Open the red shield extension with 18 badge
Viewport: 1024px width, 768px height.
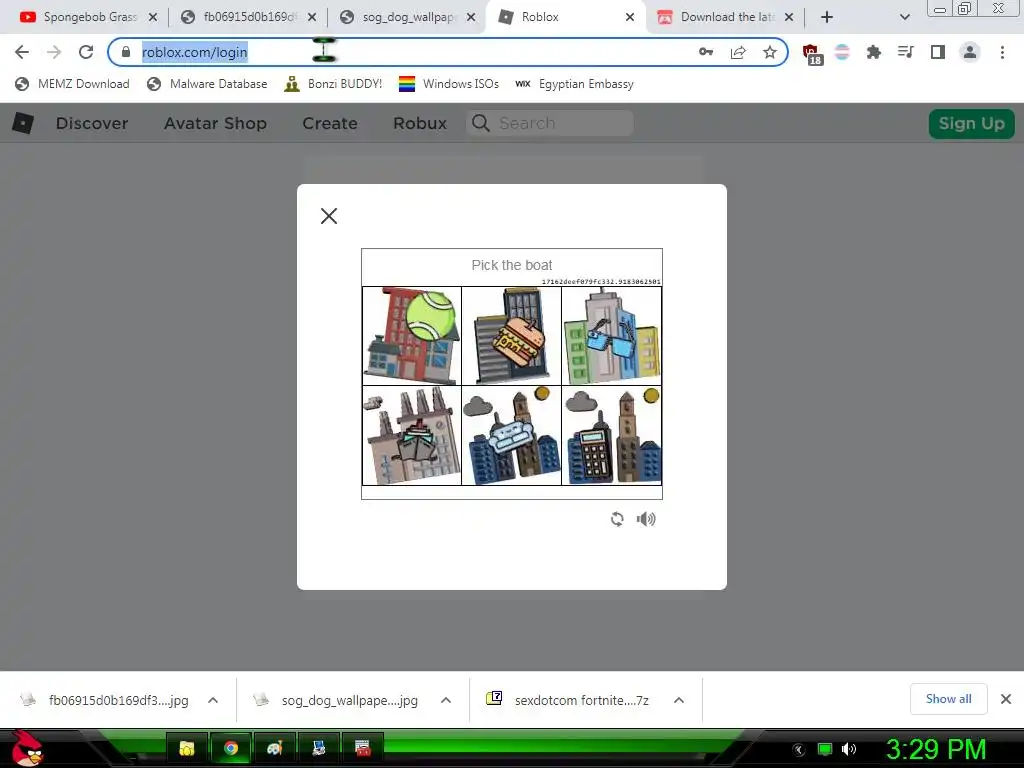pos(812,54)
